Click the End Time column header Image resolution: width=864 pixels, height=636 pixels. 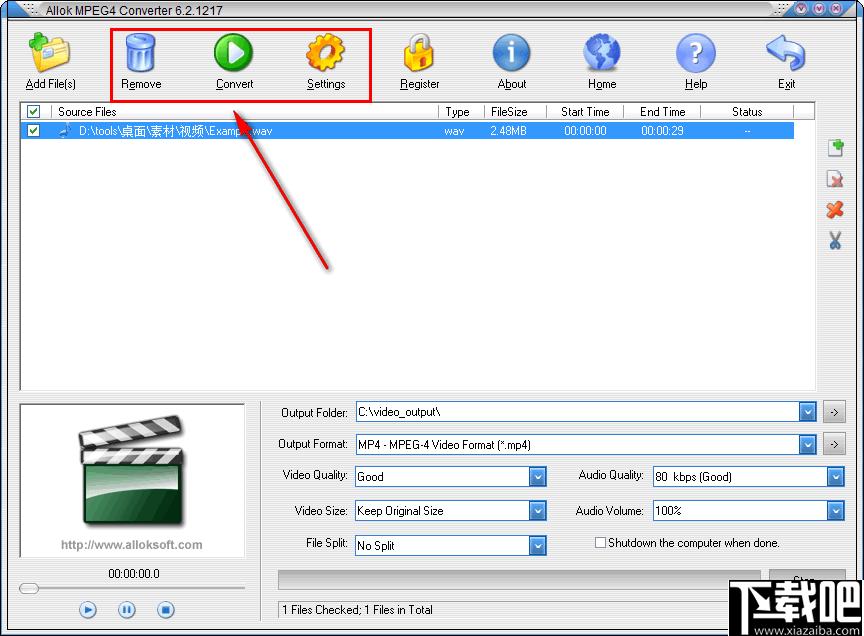click(x=662, y=112)
